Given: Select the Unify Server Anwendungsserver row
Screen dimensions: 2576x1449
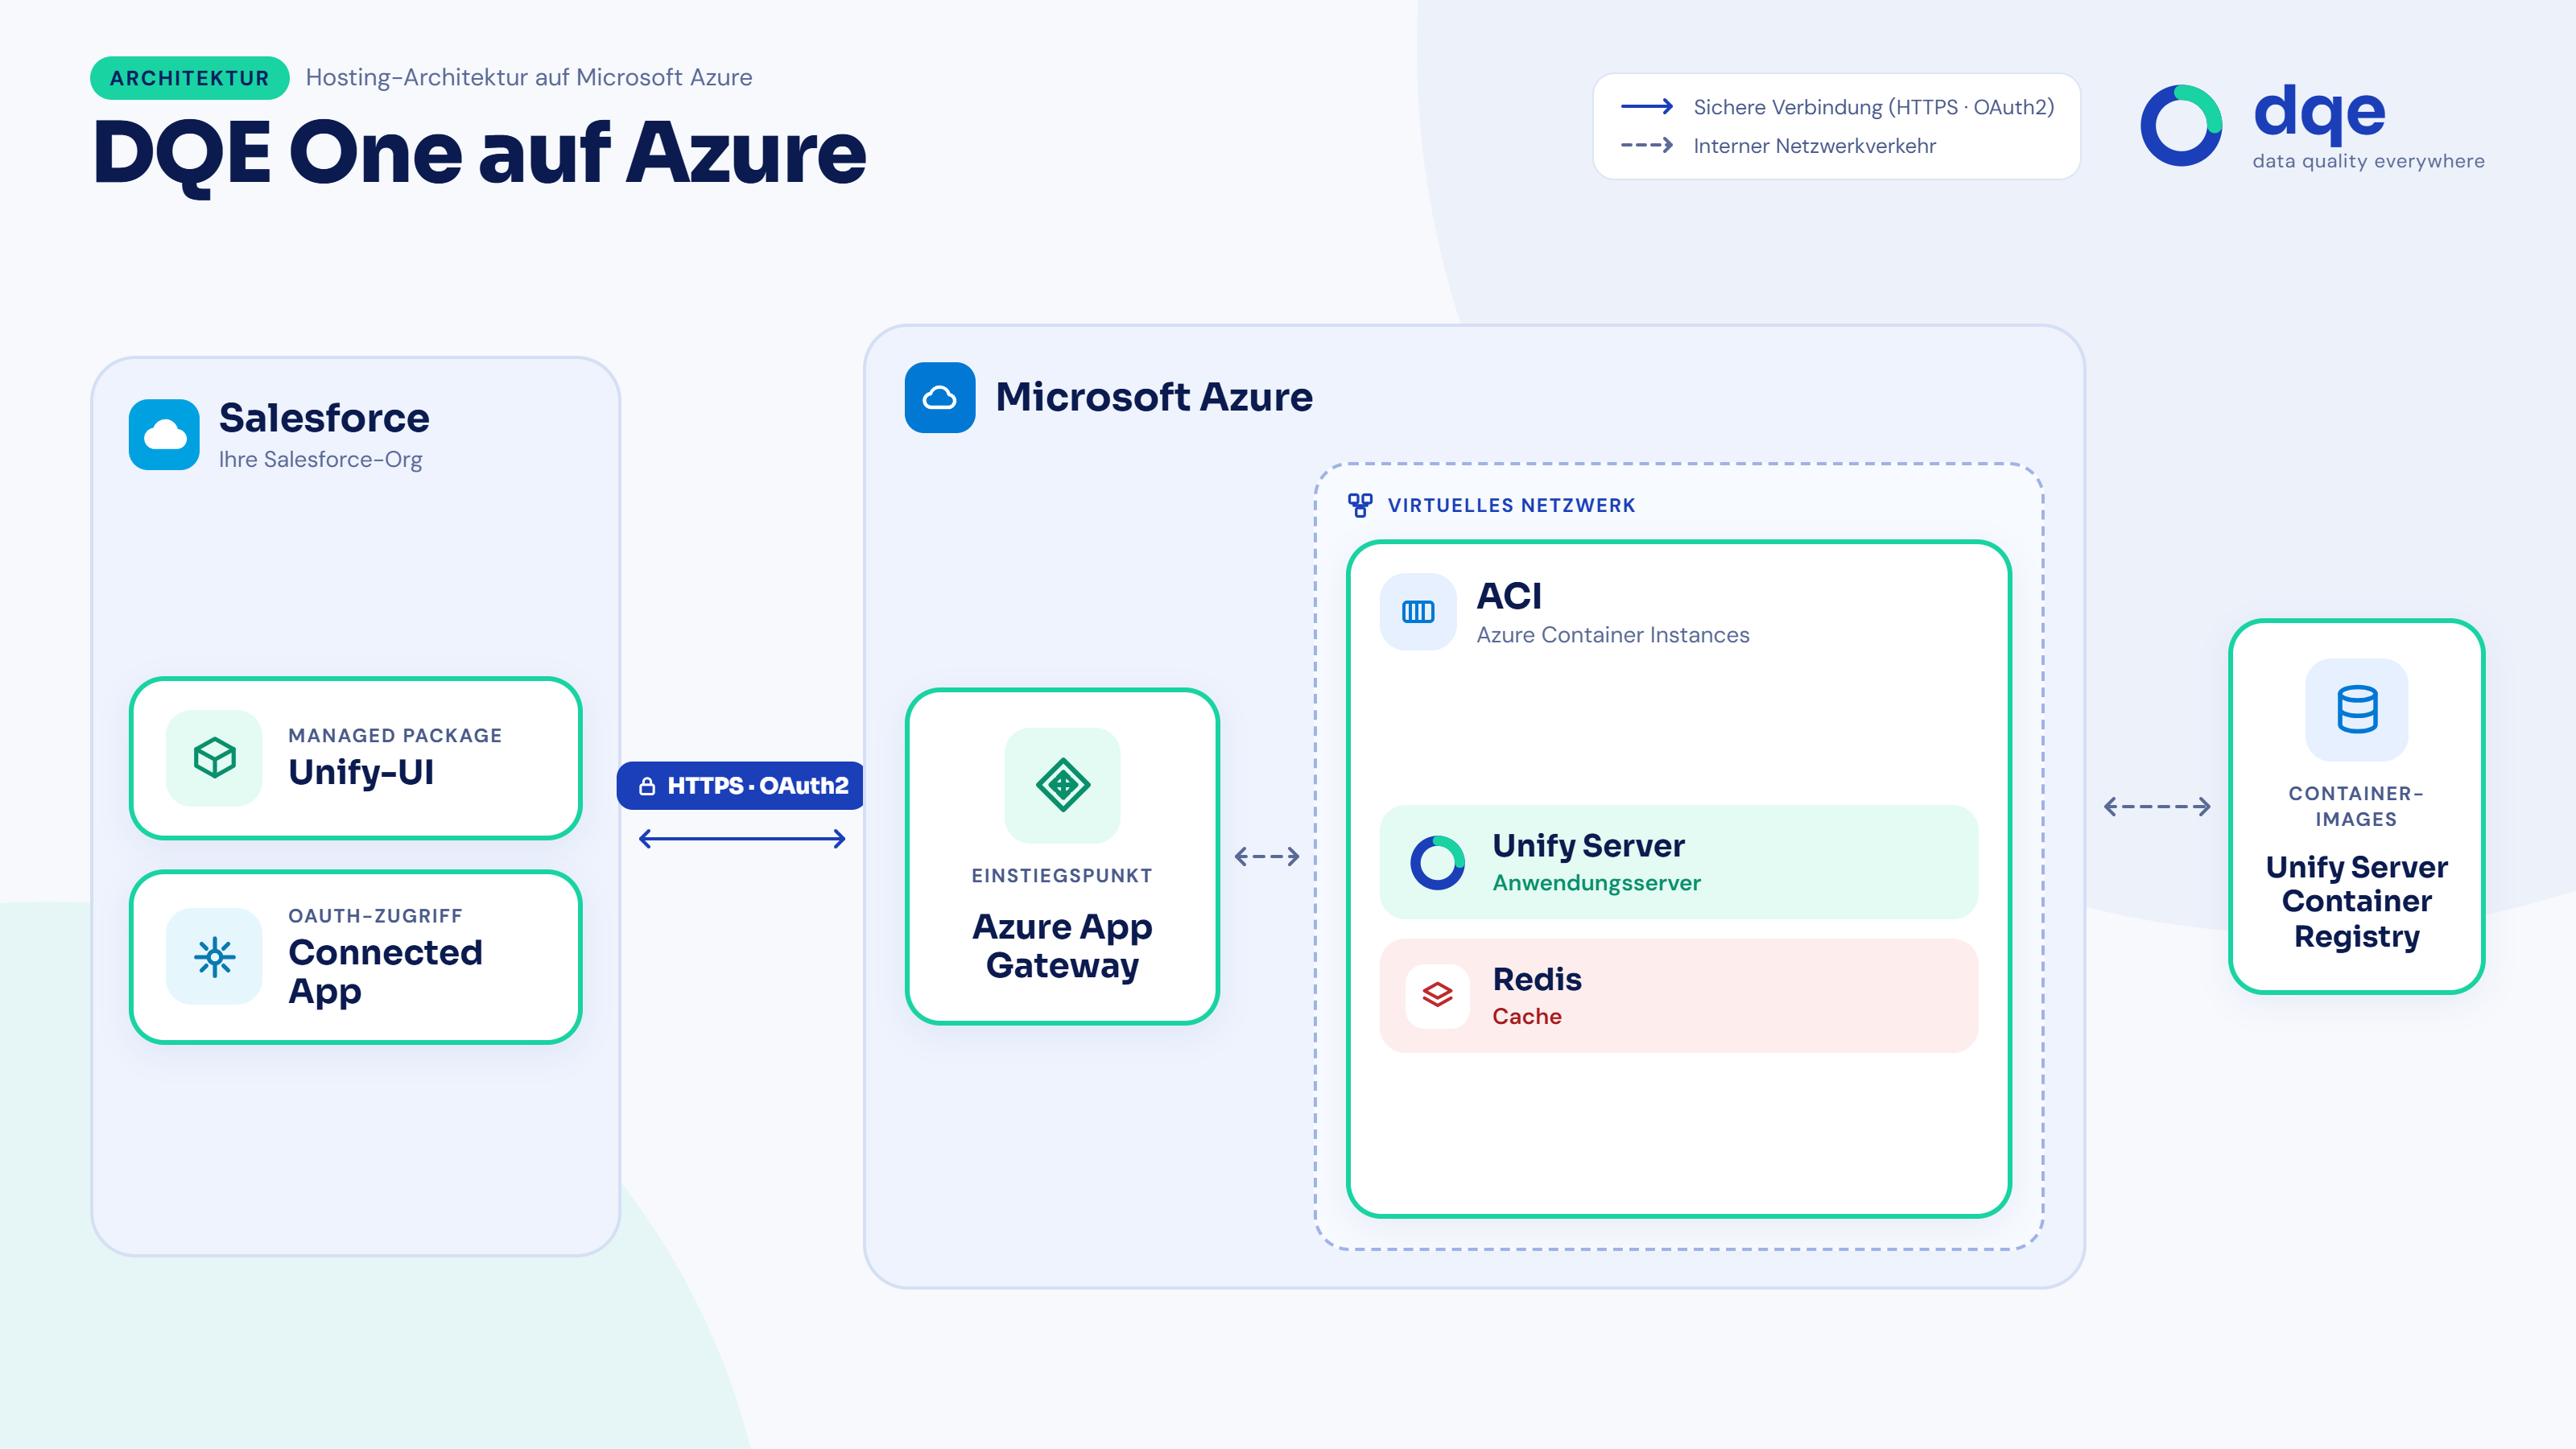Looking at the screenshot, I should point(1678,862).
